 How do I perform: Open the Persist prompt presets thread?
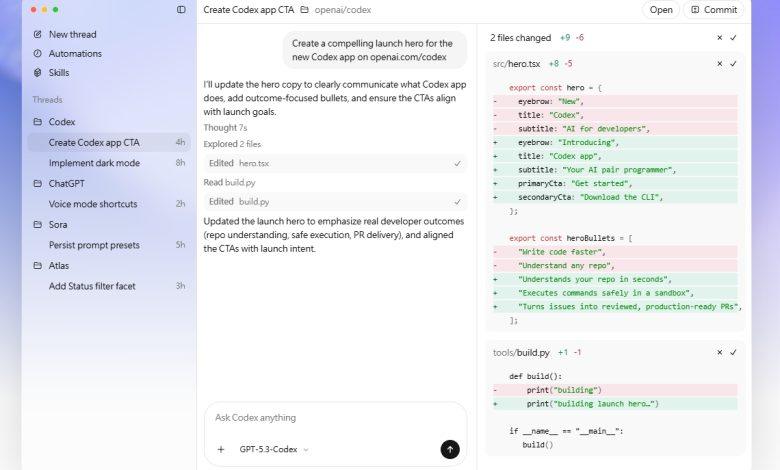click(x=96, y=245)
